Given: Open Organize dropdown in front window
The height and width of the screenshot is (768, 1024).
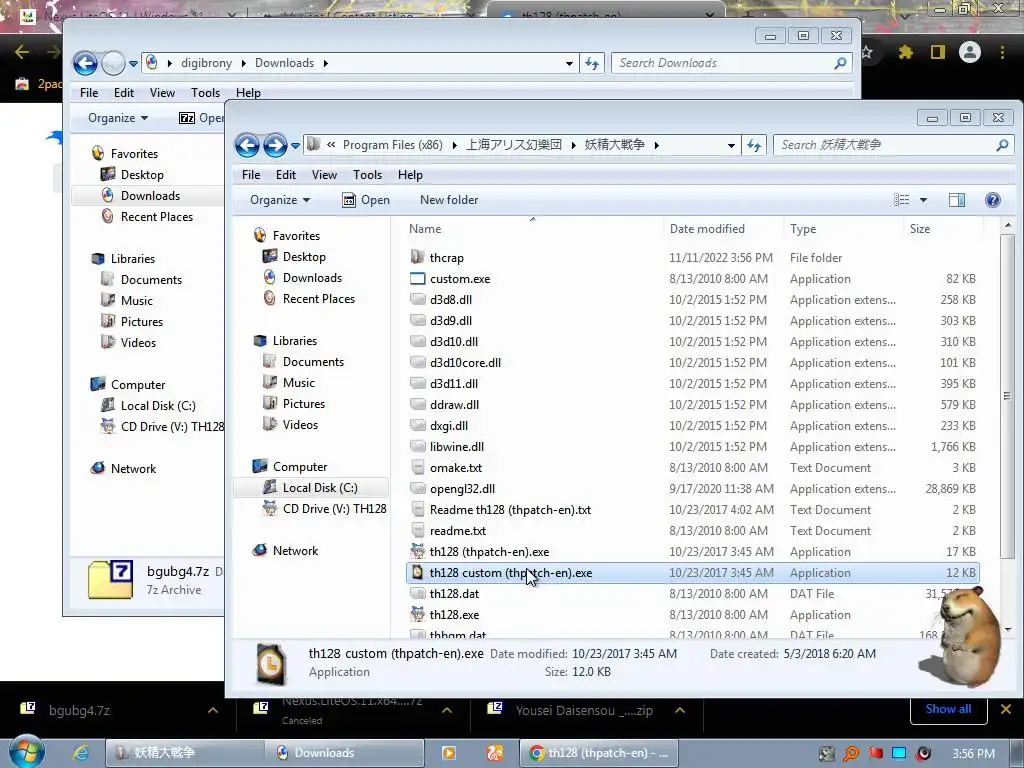Looking at the screenshot, I should (280, 200).
